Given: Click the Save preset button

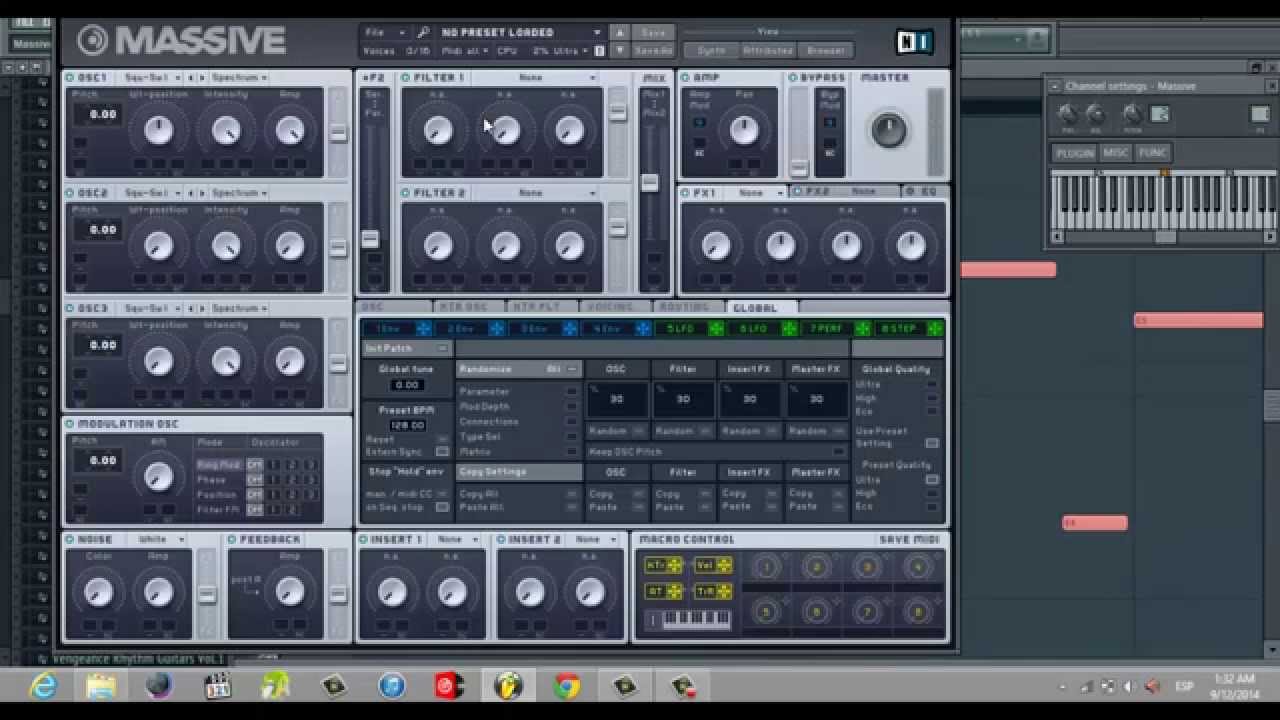Looking at the screenshot, I should pos(653,32).
